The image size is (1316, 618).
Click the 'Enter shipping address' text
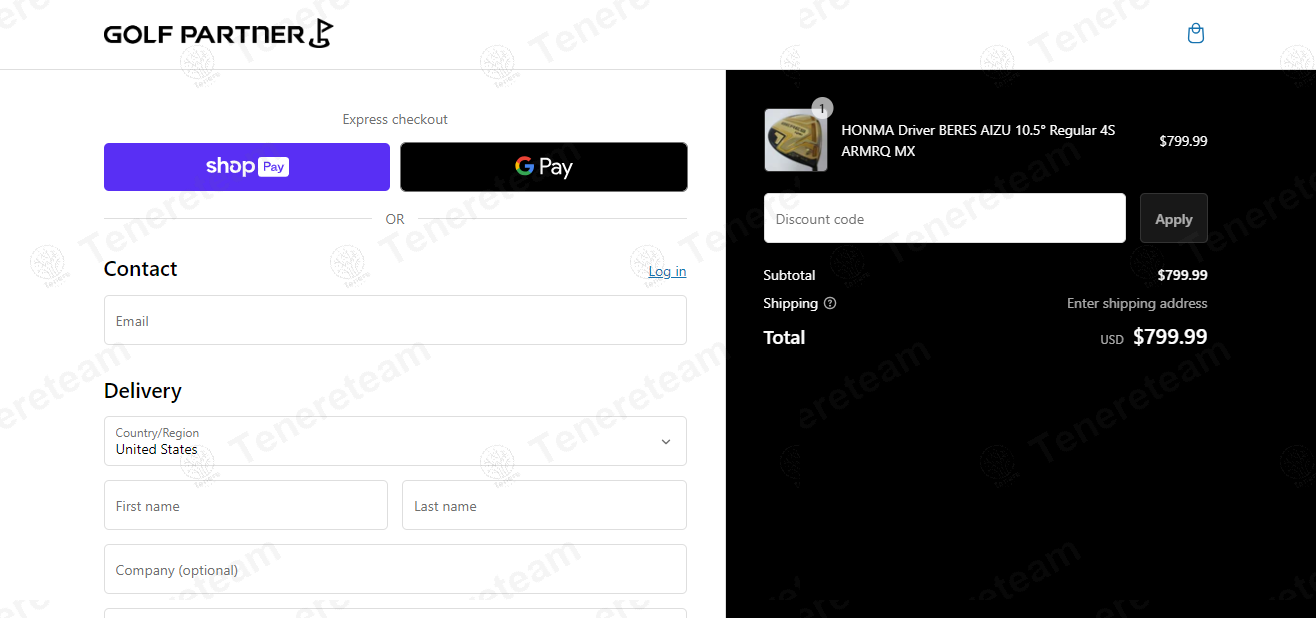click(x=1137, y=303)
